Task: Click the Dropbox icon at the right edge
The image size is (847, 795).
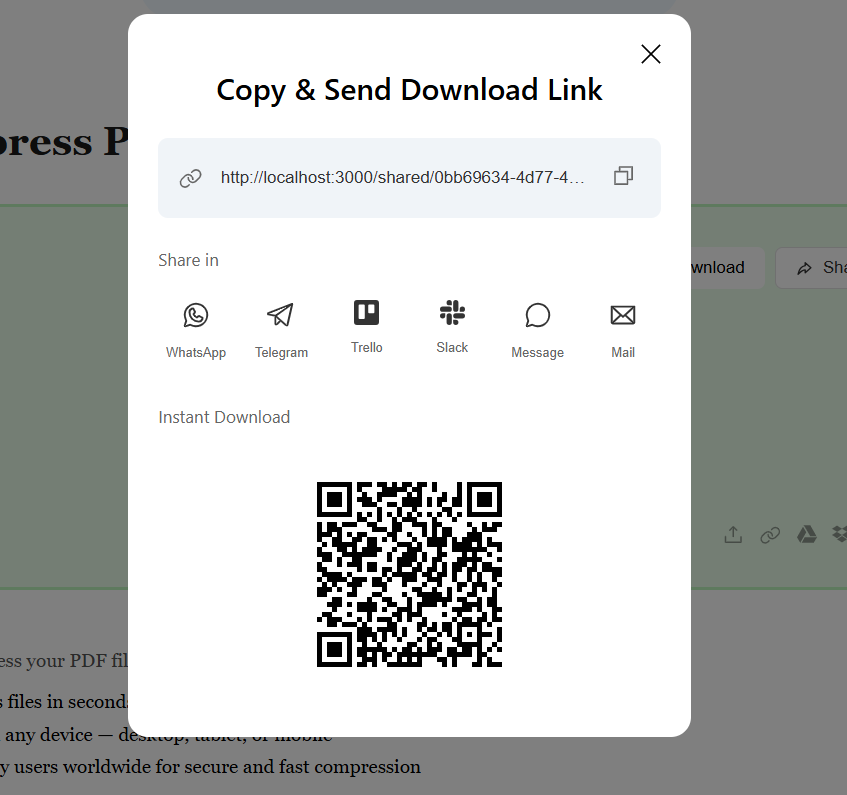Action: coord(838,535)
